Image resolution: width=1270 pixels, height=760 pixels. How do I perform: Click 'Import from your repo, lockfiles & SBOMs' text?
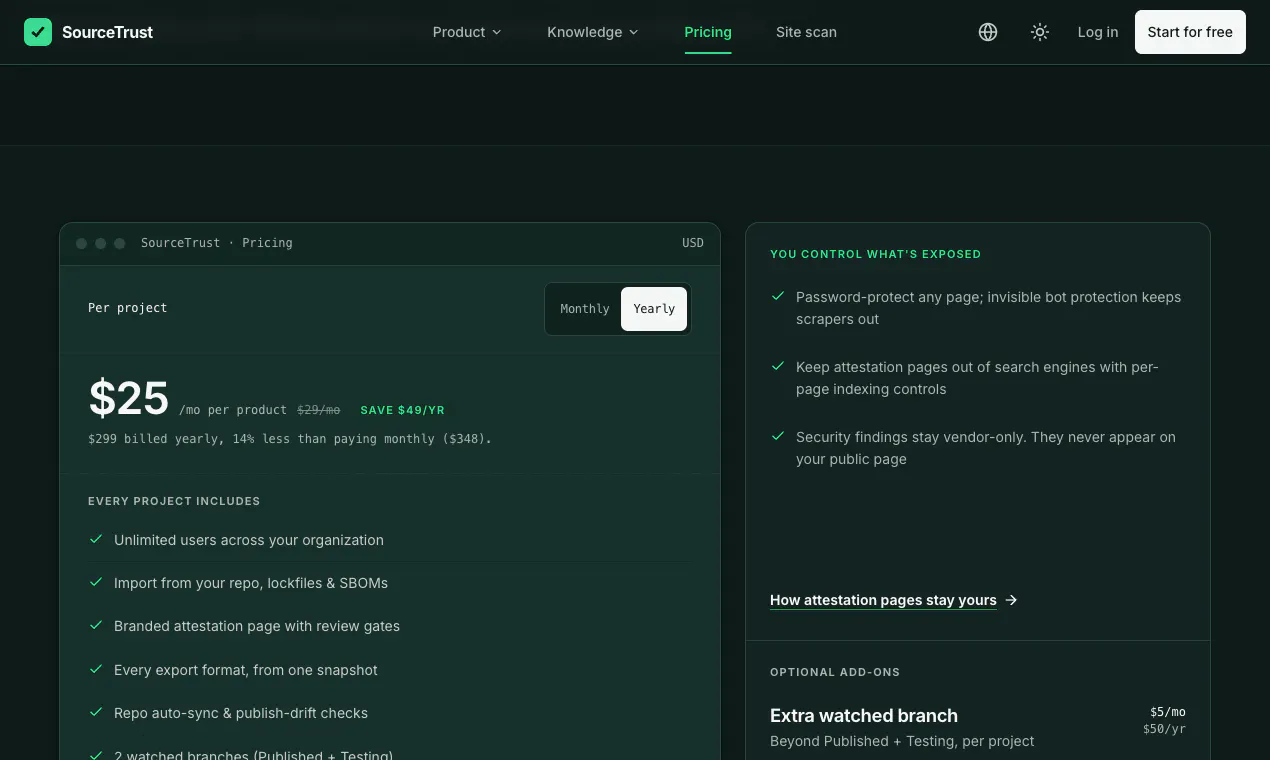click(251, 583)
